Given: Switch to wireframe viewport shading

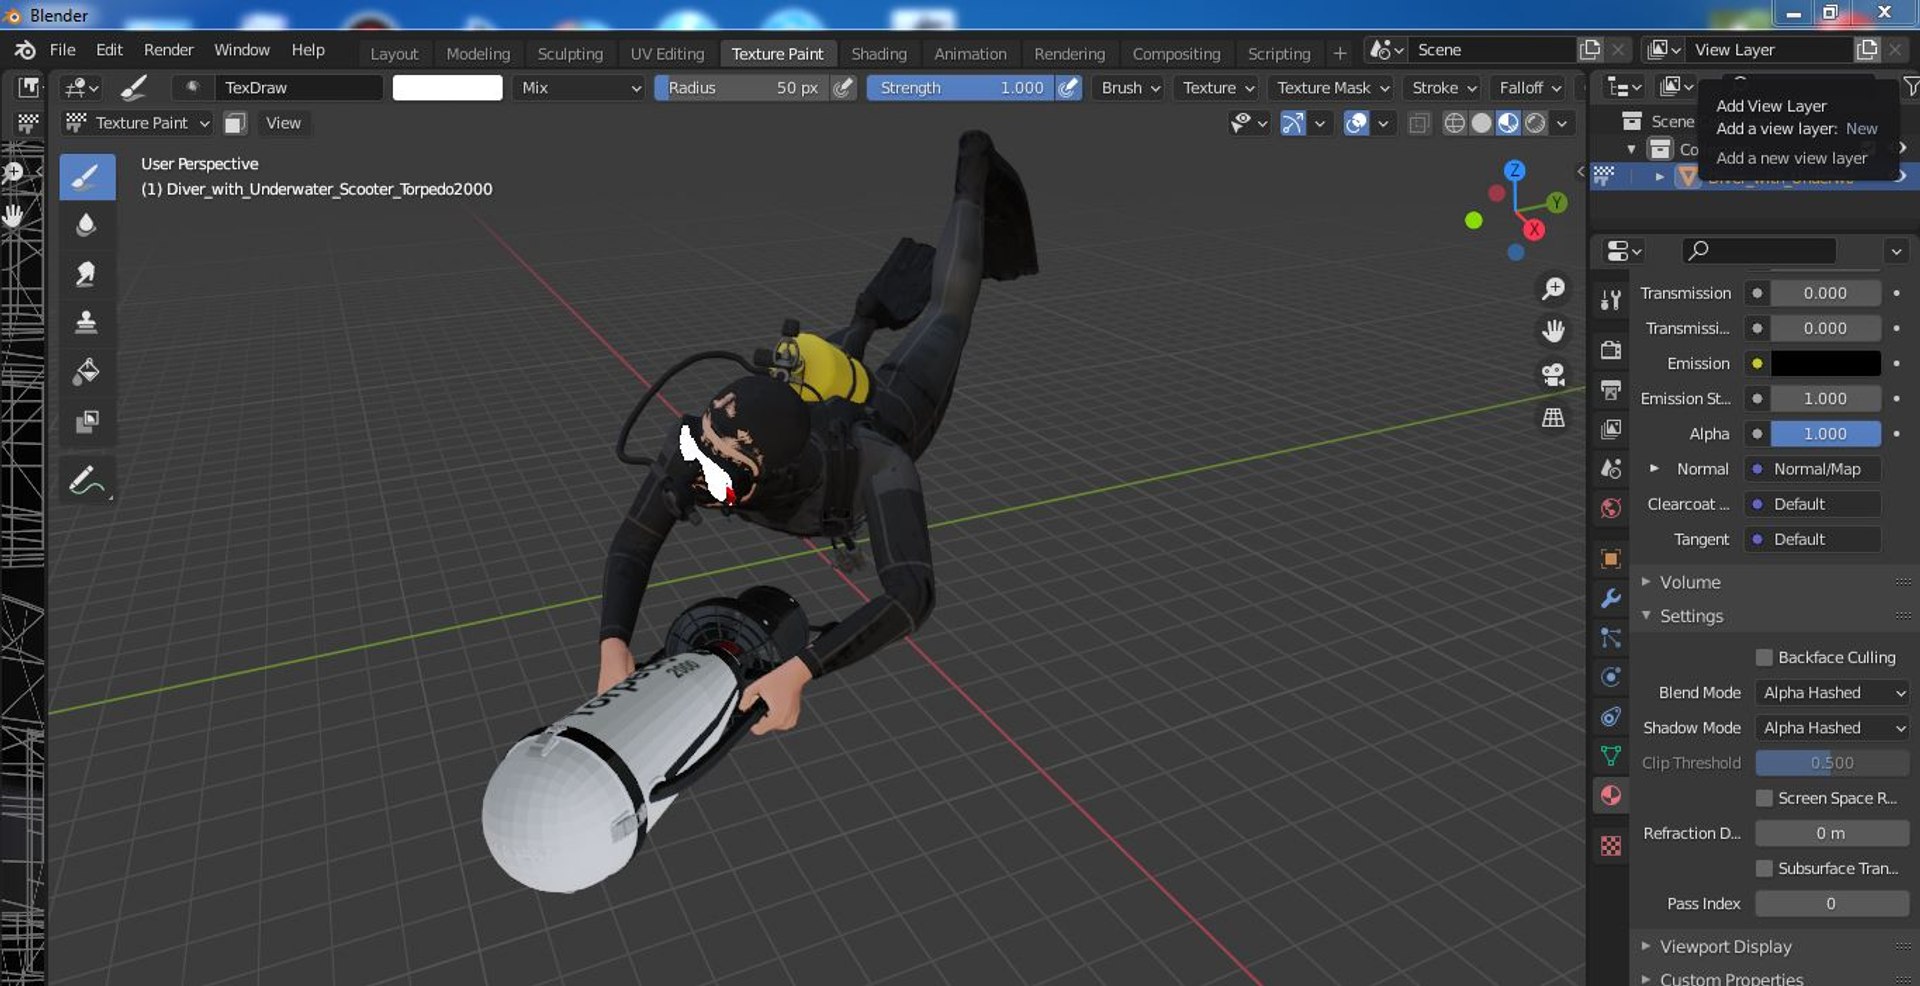Looking at the screenshot, I should click(1455, 123).
